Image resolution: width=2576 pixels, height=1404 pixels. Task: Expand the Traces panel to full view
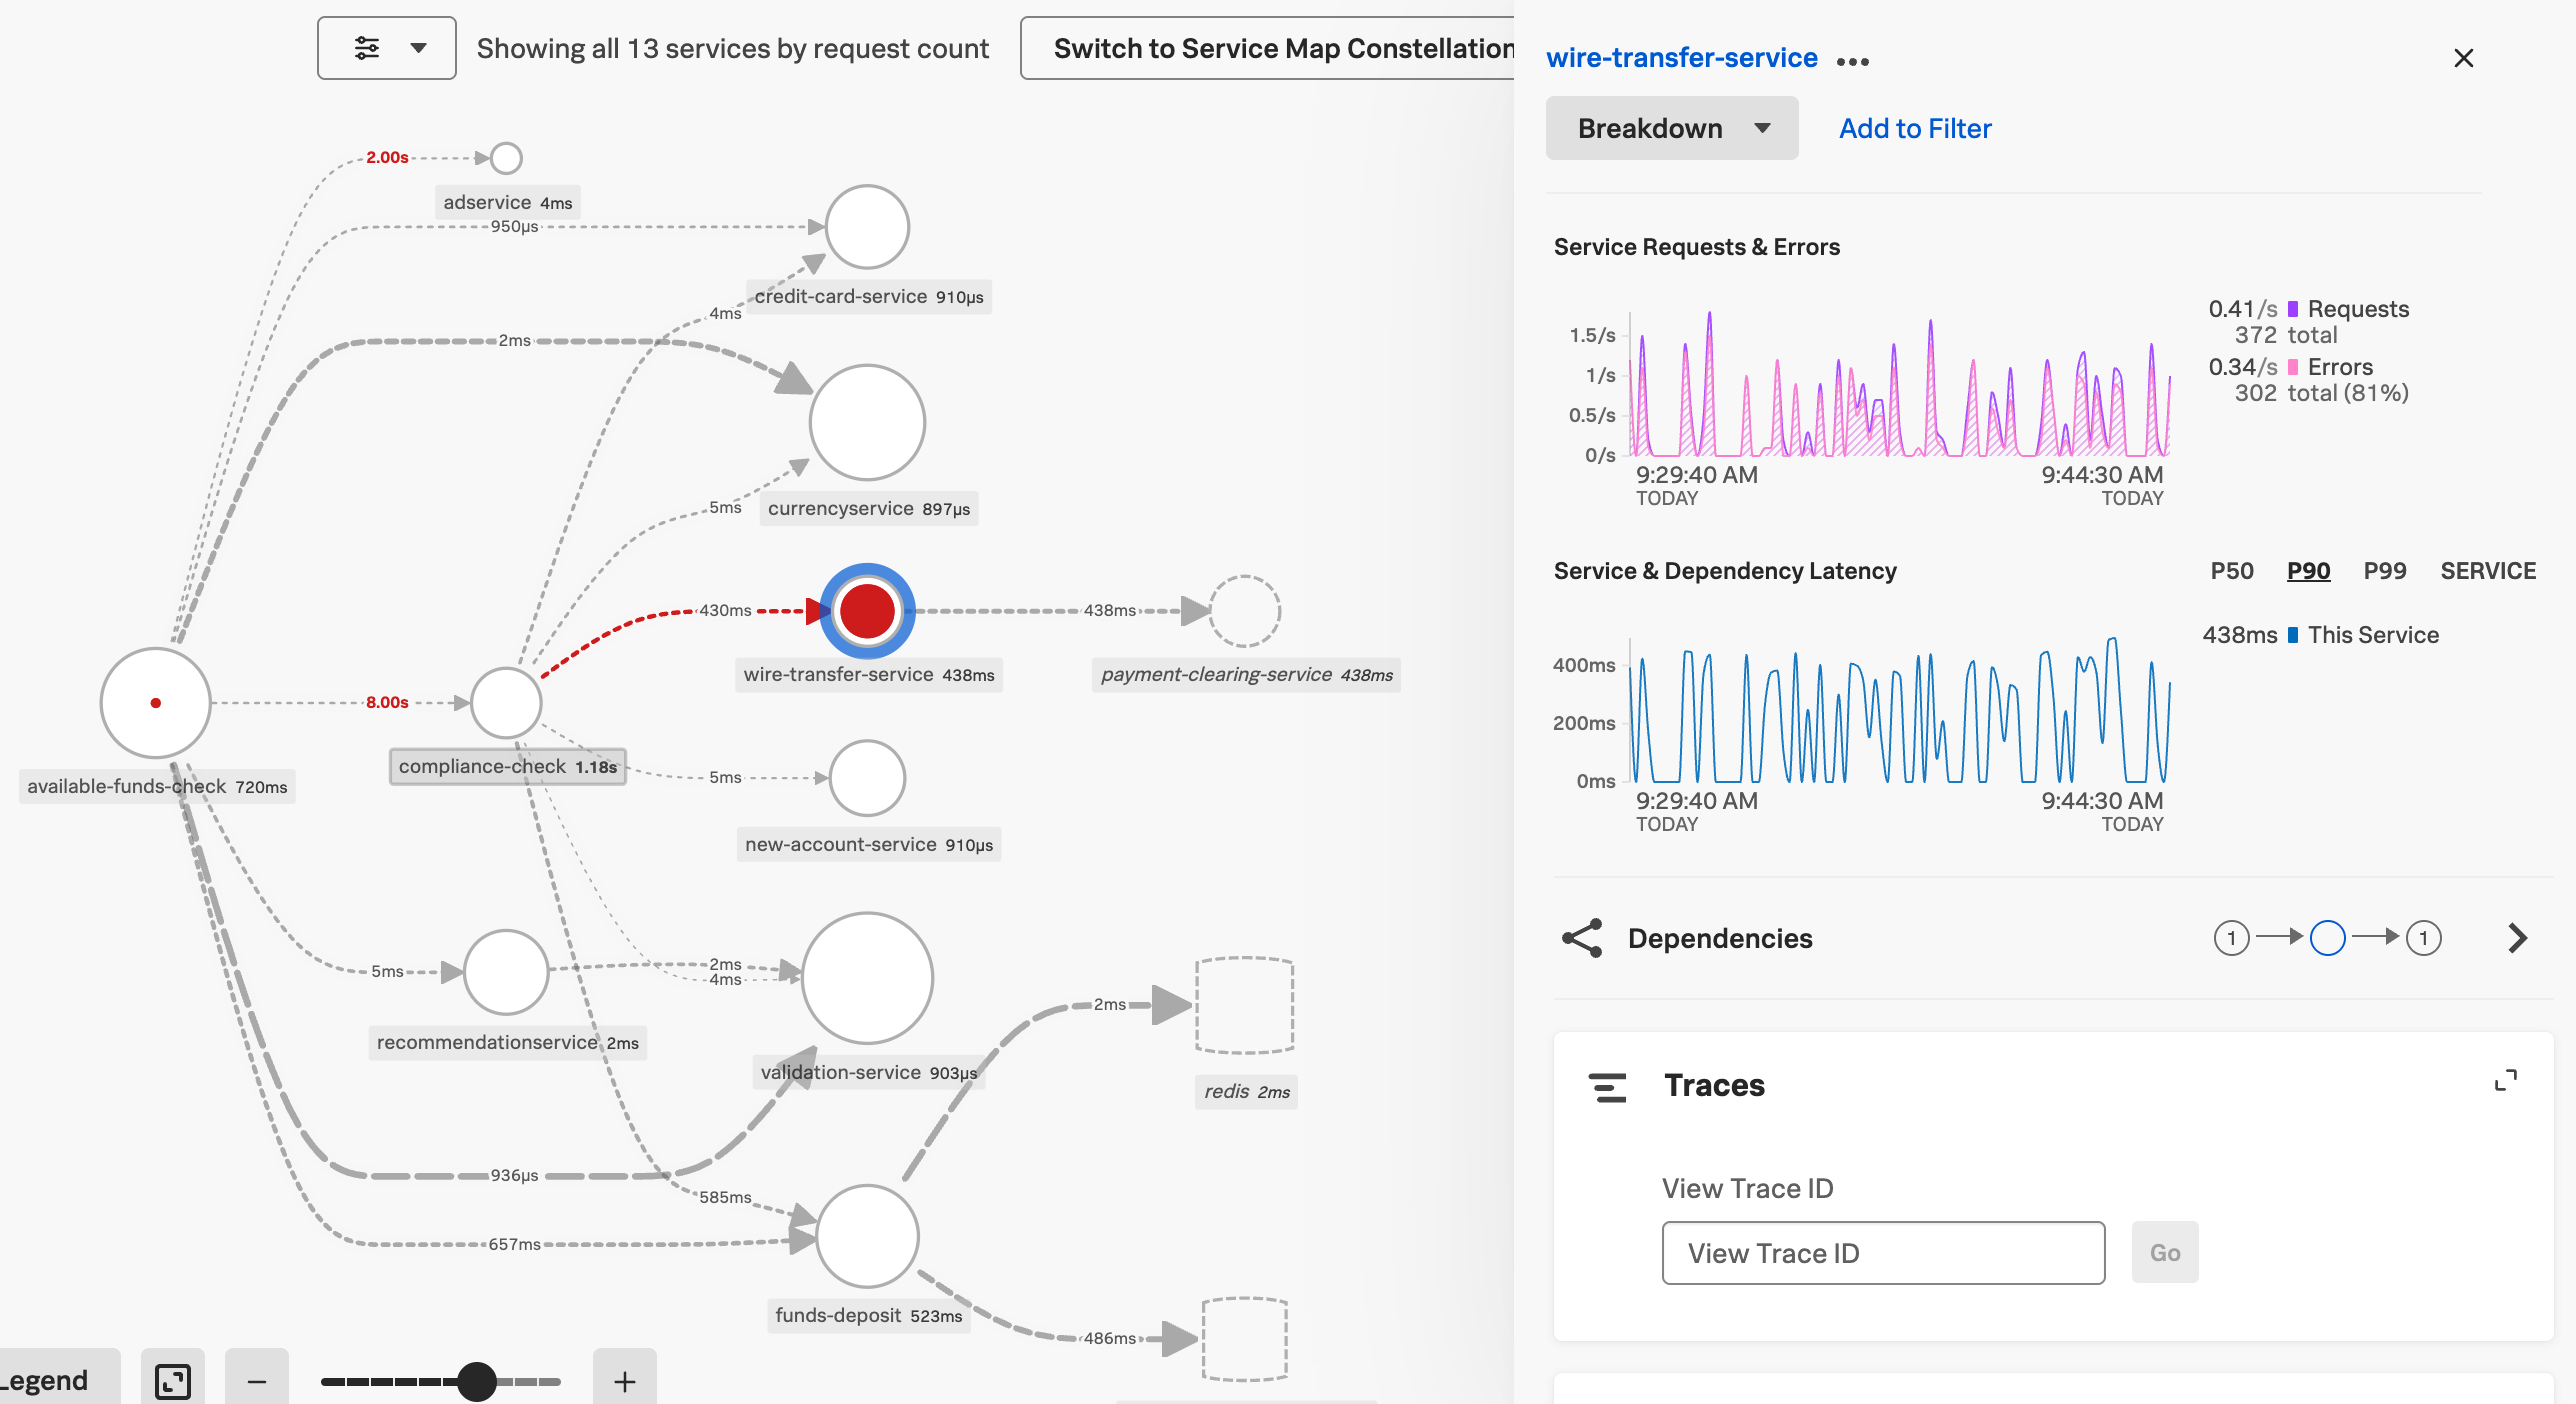[x=2505, y=1081]
